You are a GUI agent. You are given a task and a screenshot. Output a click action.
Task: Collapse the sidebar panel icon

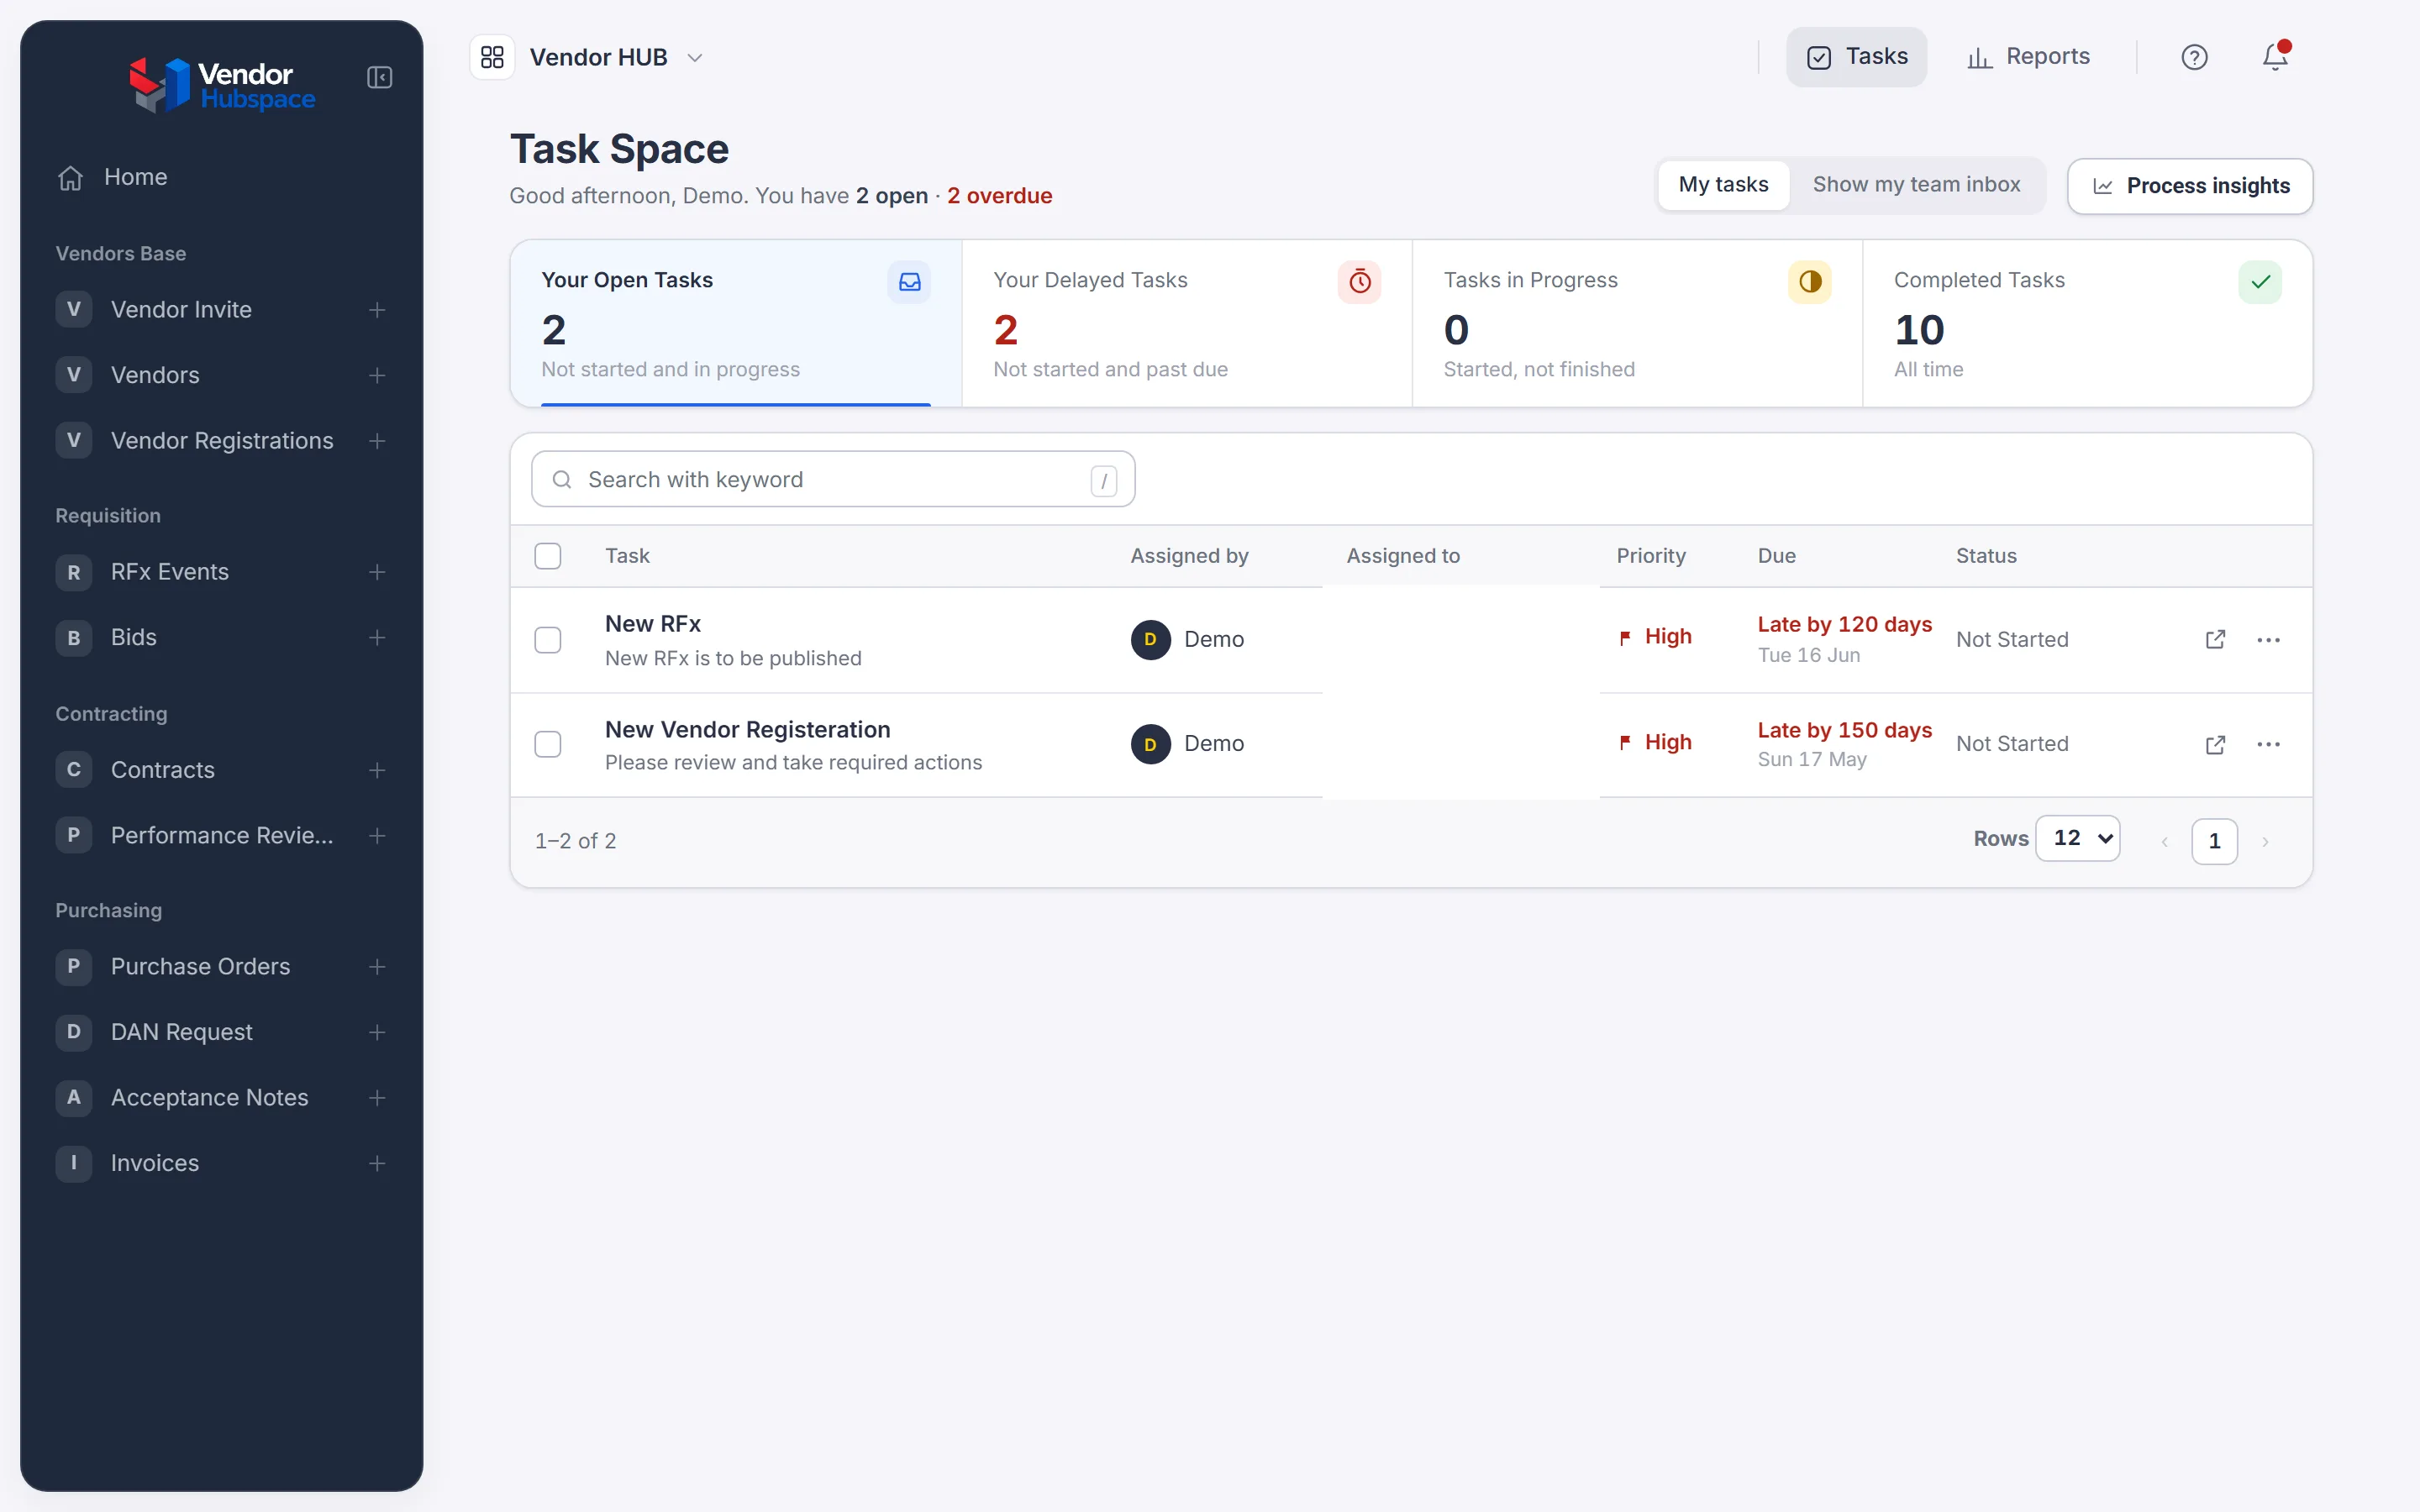click(x=379, y=77)
